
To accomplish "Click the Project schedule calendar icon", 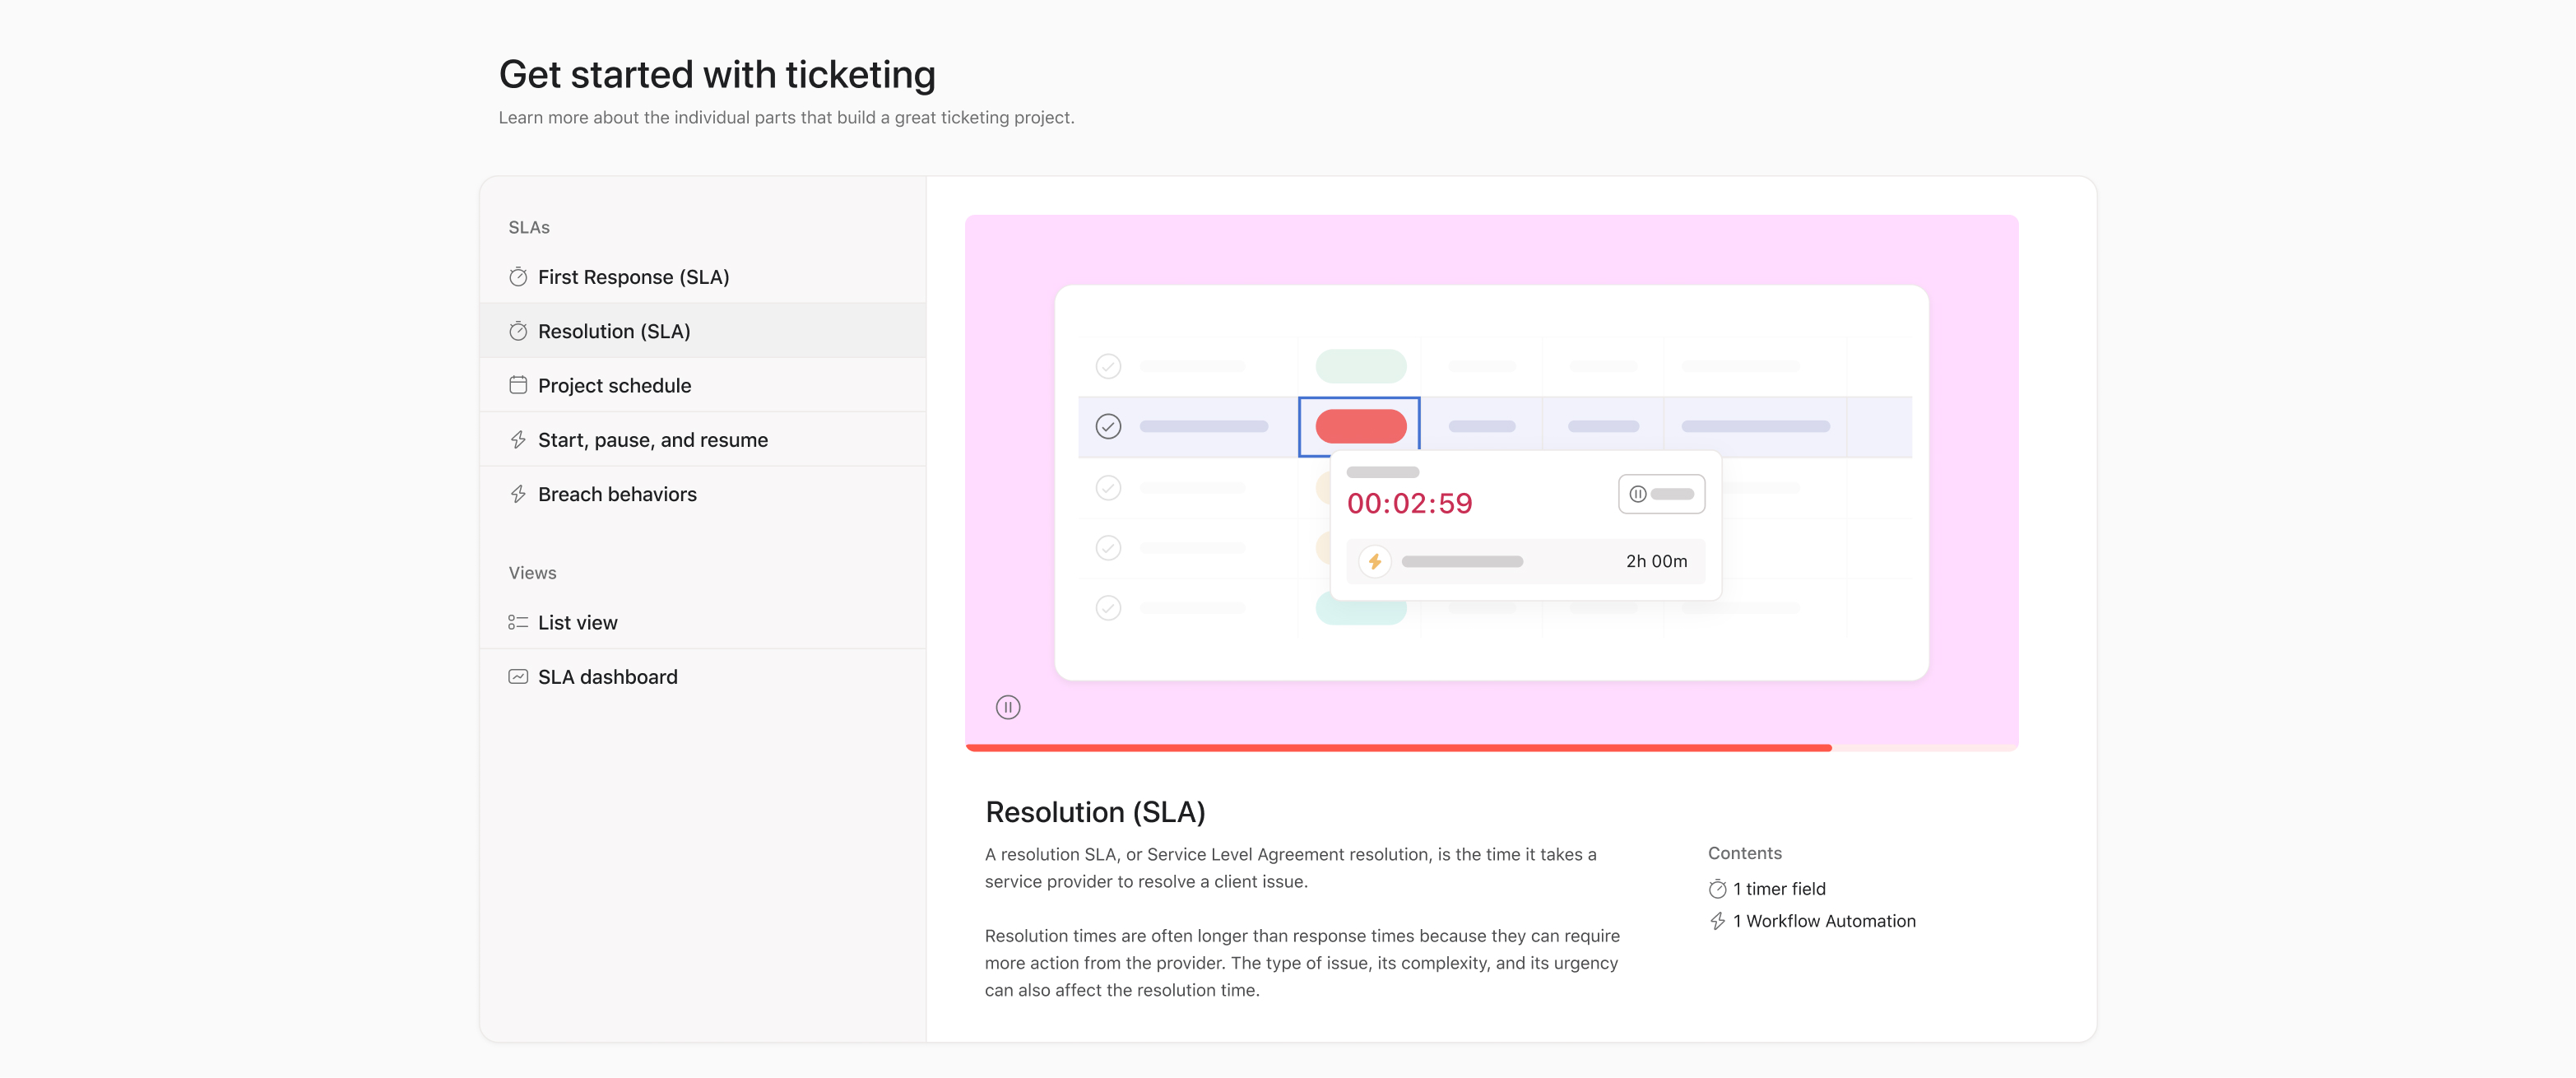I will click(517, 385).
